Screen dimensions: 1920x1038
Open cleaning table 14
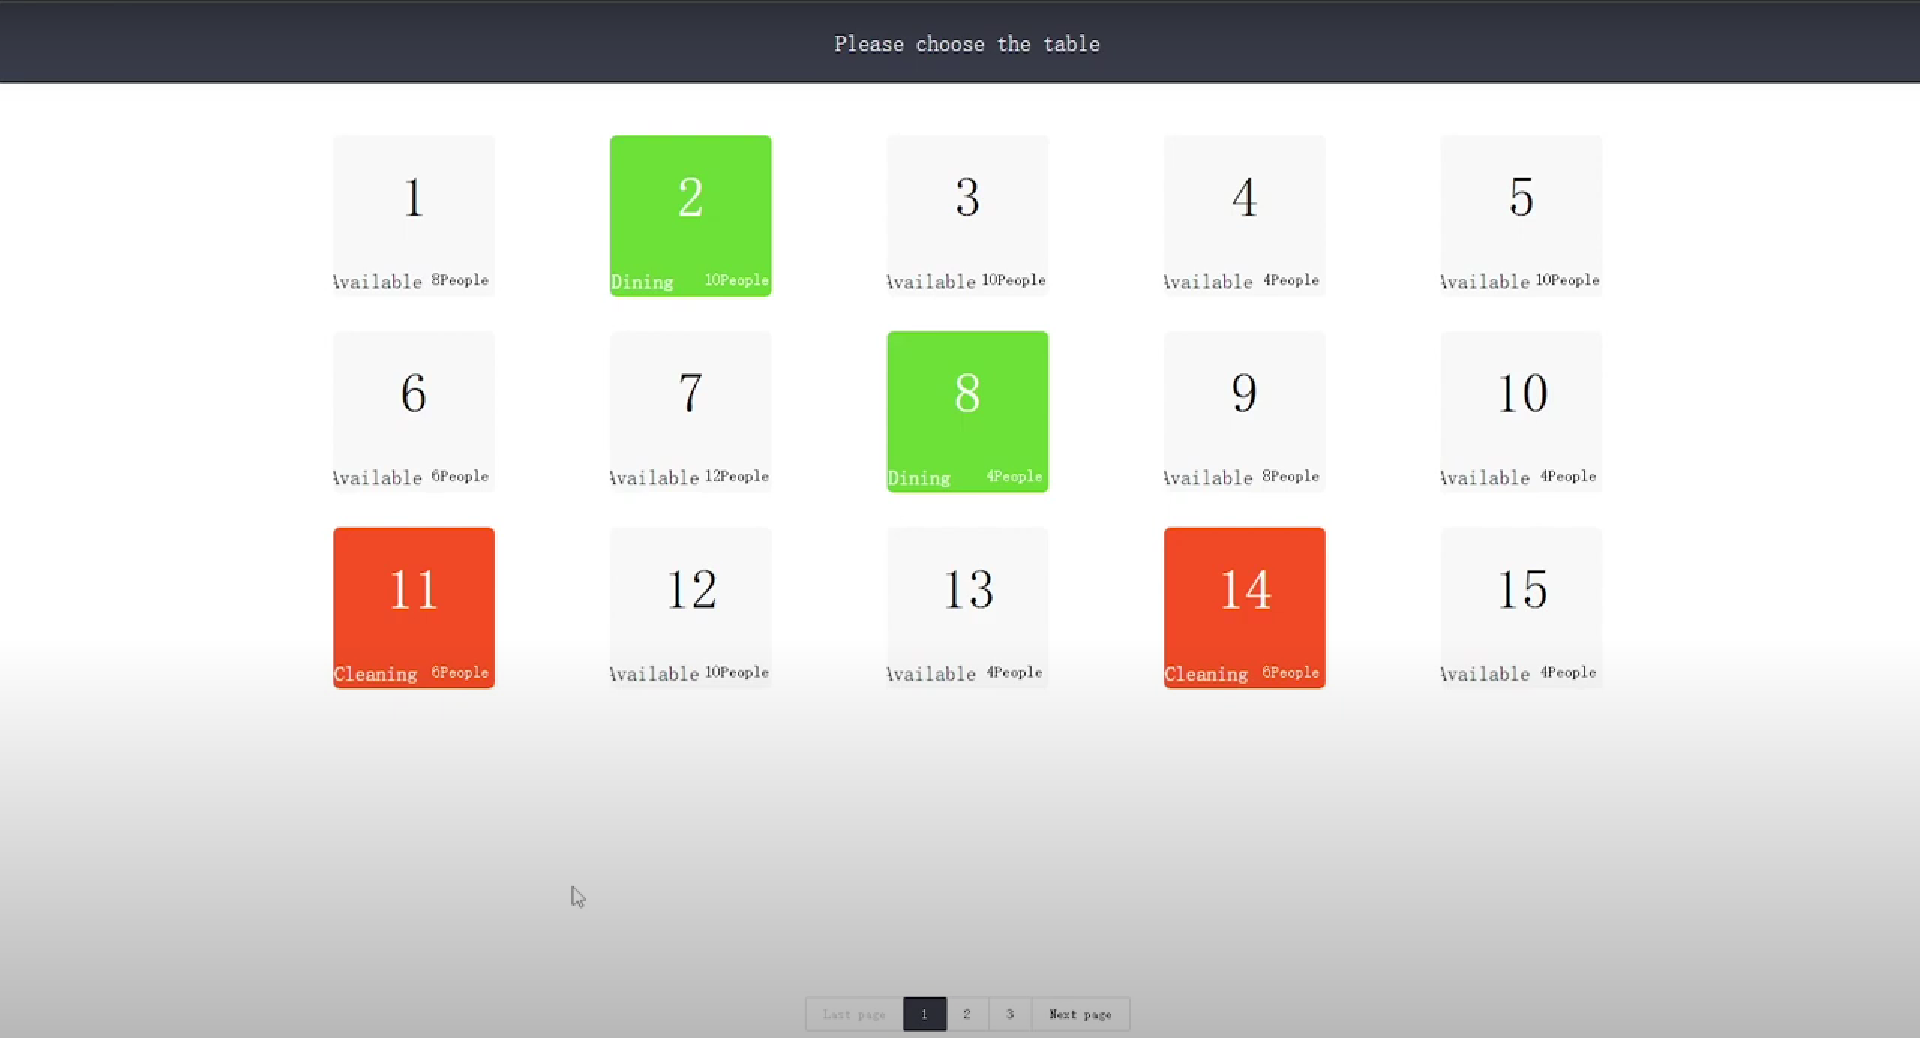1245,607
